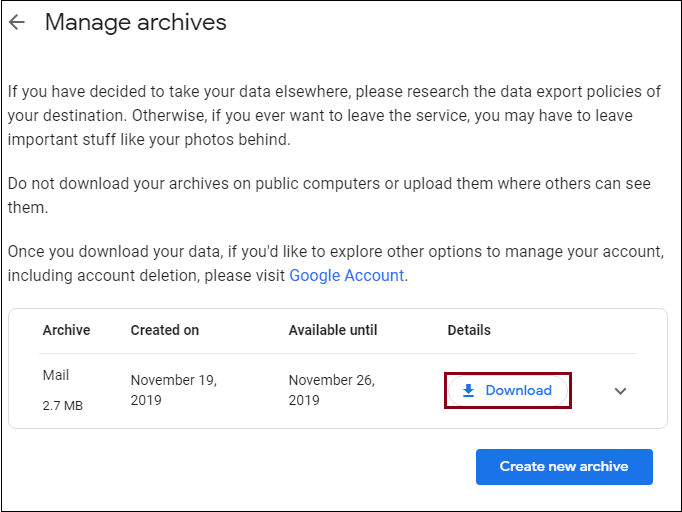
Task: Expand the Mail archive details chevron
Action: 620,391
